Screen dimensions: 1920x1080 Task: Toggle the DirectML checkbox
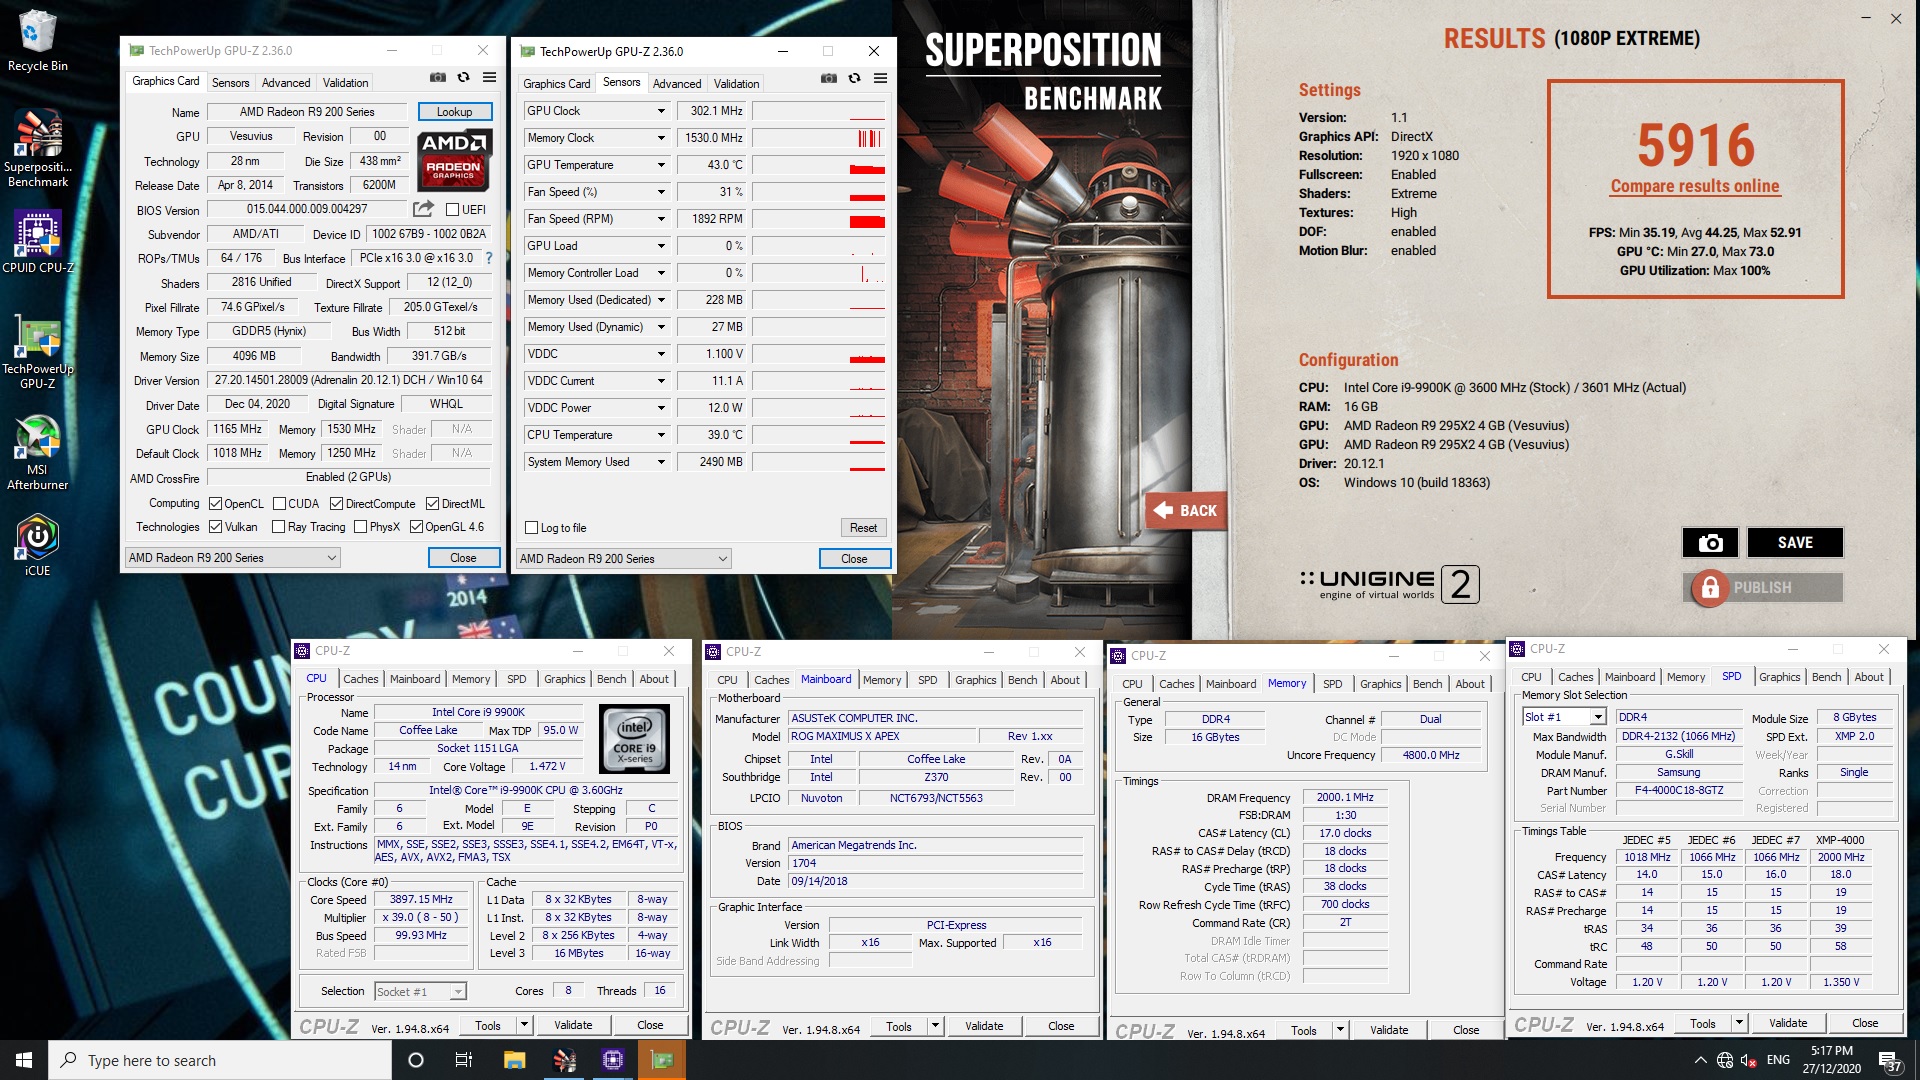click(432, 504)
